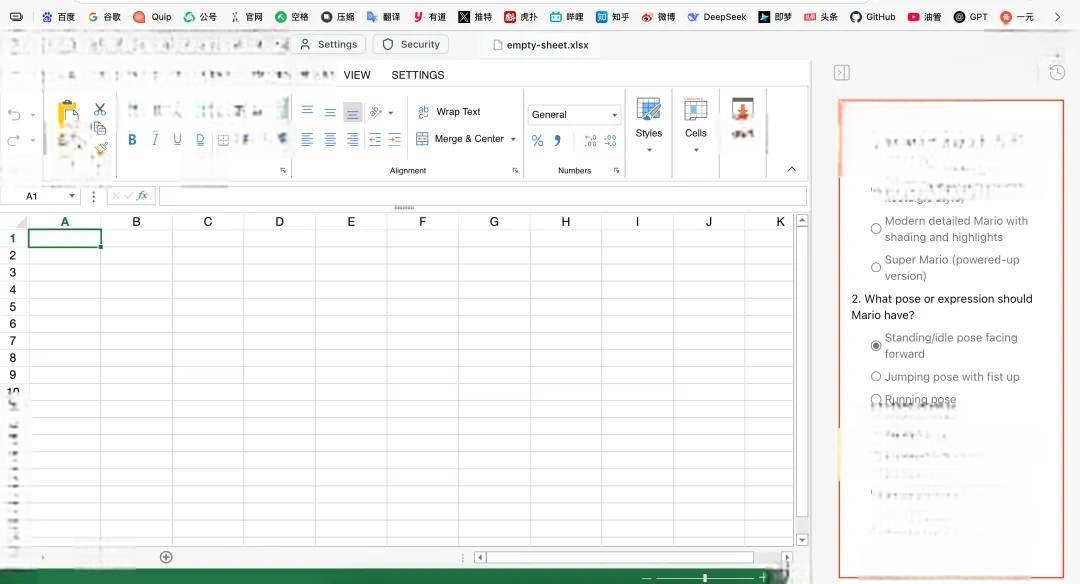Click the text Orientation icon
This screenshot has width=1080, height=584.
click(375, 112)
